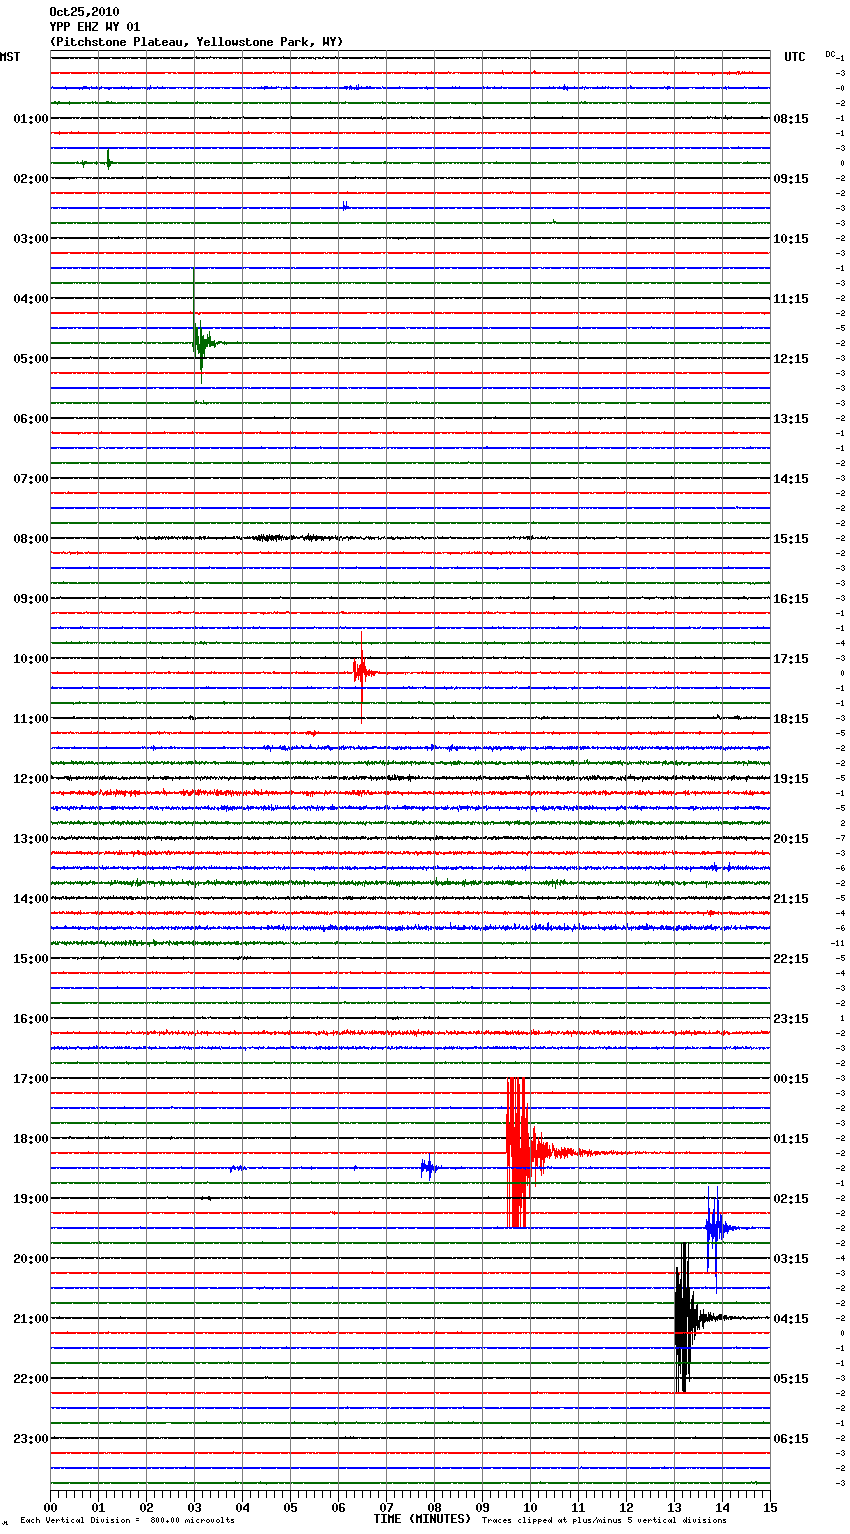This screenshot has height=1534, width=850.
Task: Click the UTC time label '22:15'
Action: coord(791,959)
